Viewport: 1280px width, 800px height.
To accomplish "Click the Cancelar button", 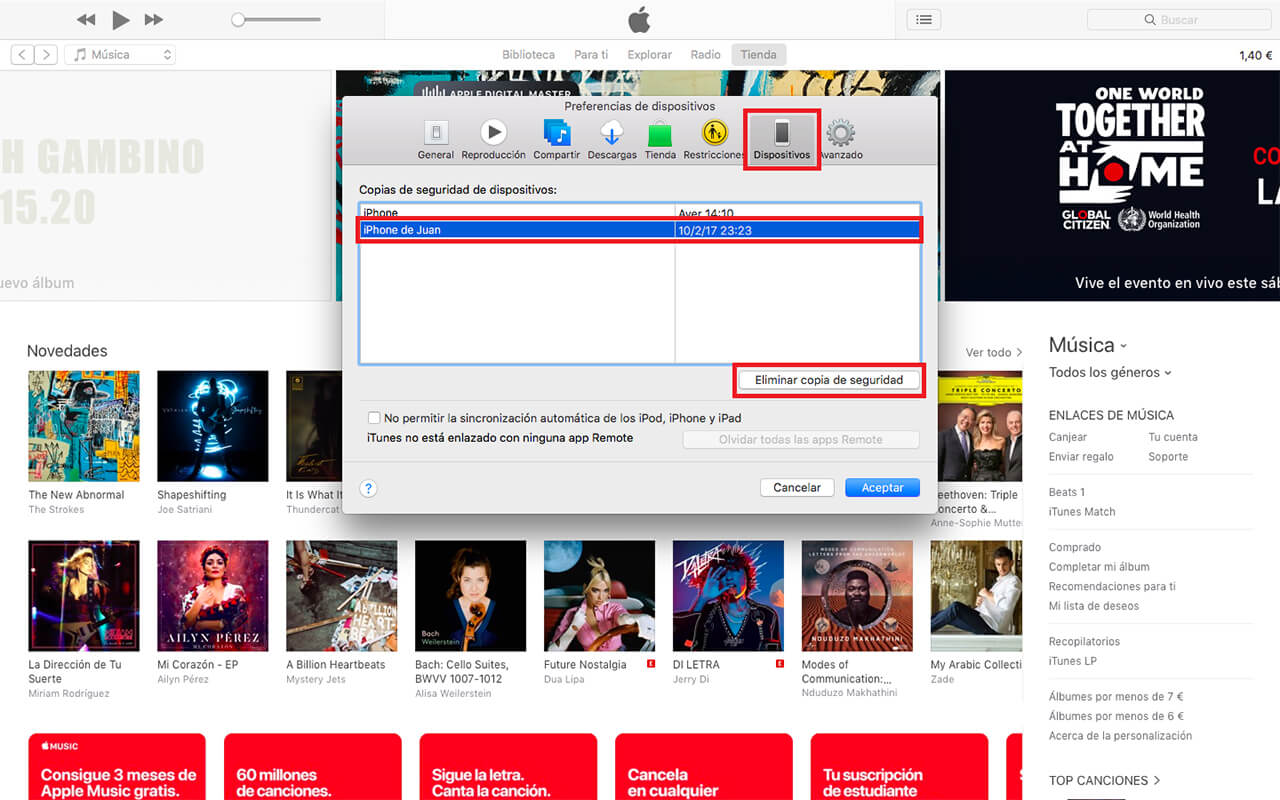I will click(797, 488).
